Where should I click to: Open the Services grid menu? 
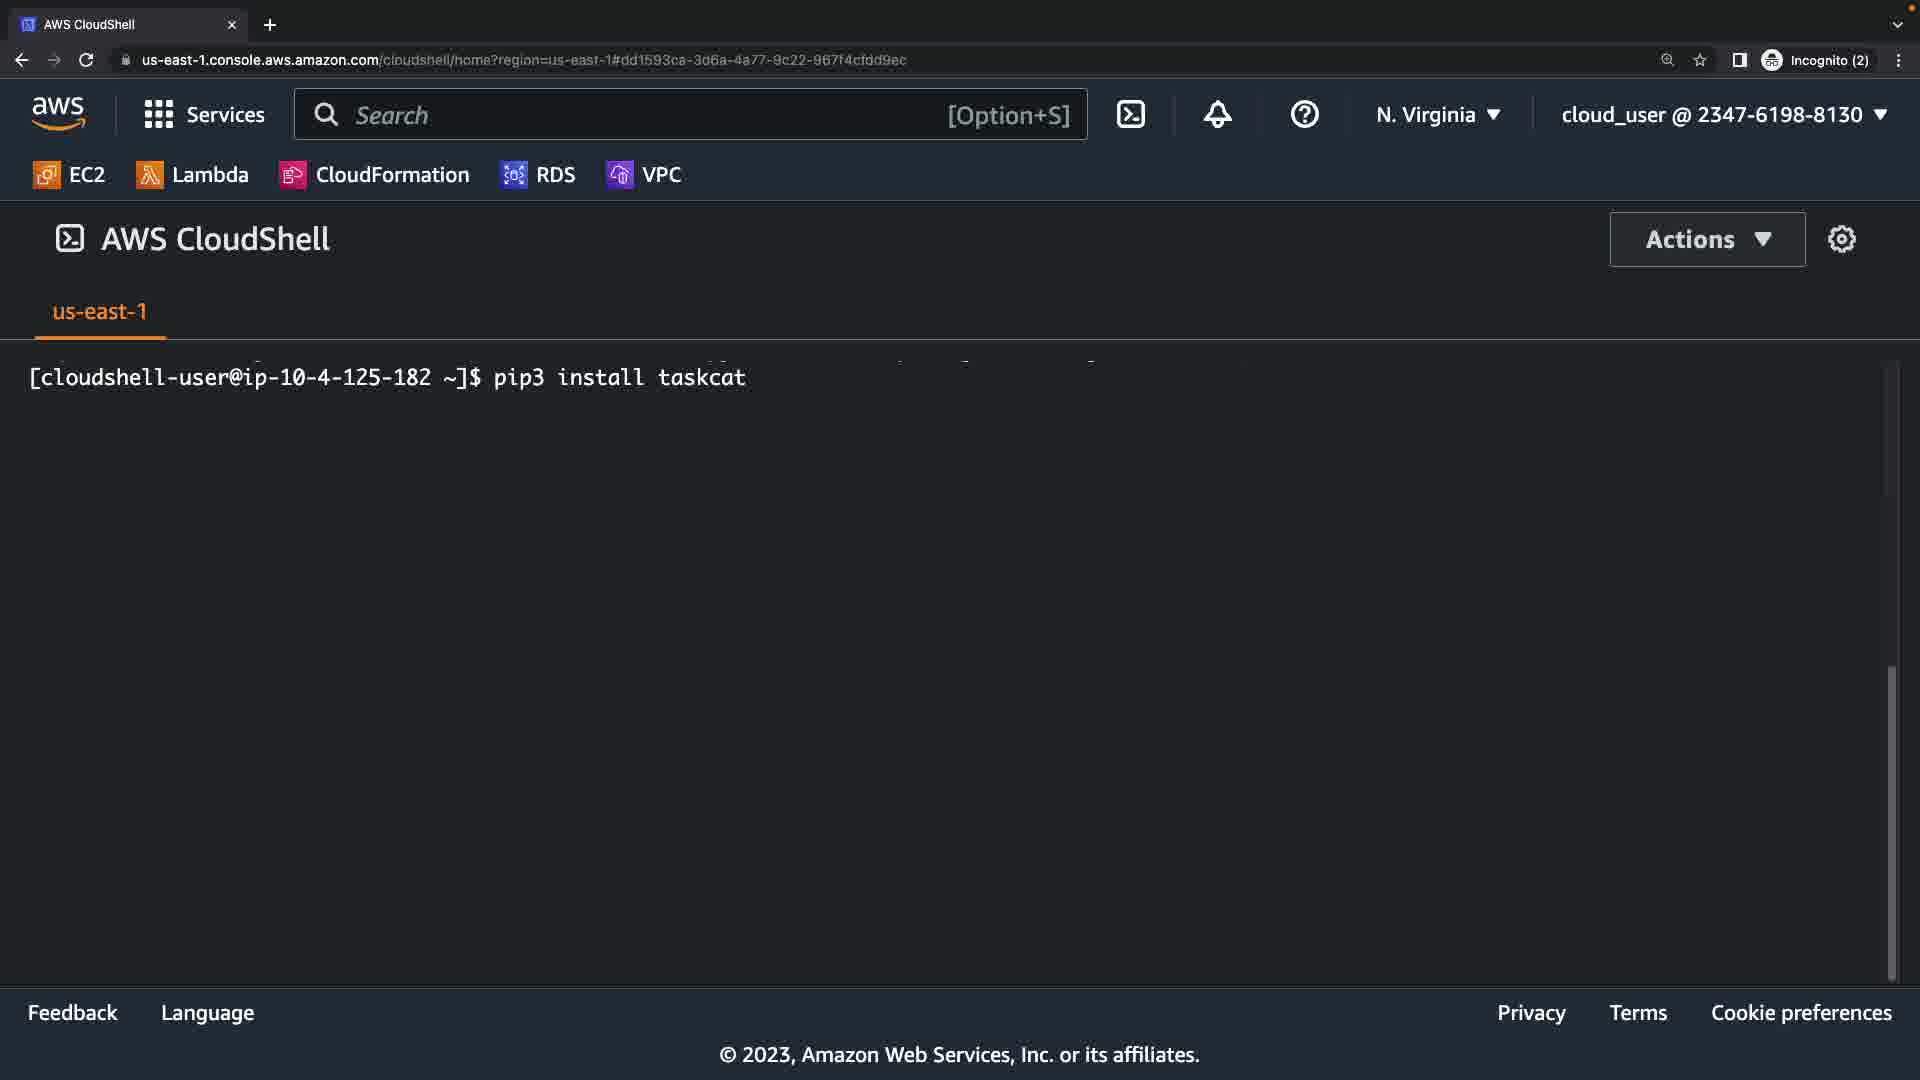204,115
